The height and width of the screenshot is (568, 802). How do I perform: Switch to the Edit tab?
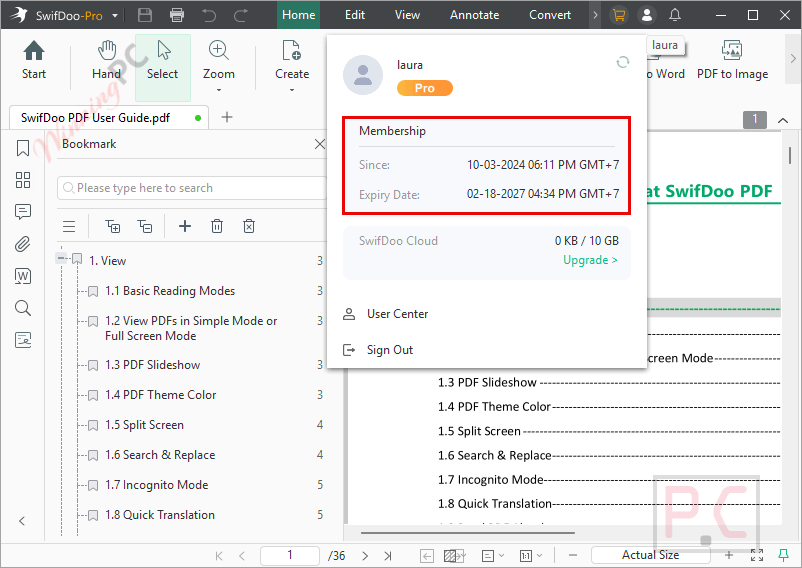(x=355, y=15)
